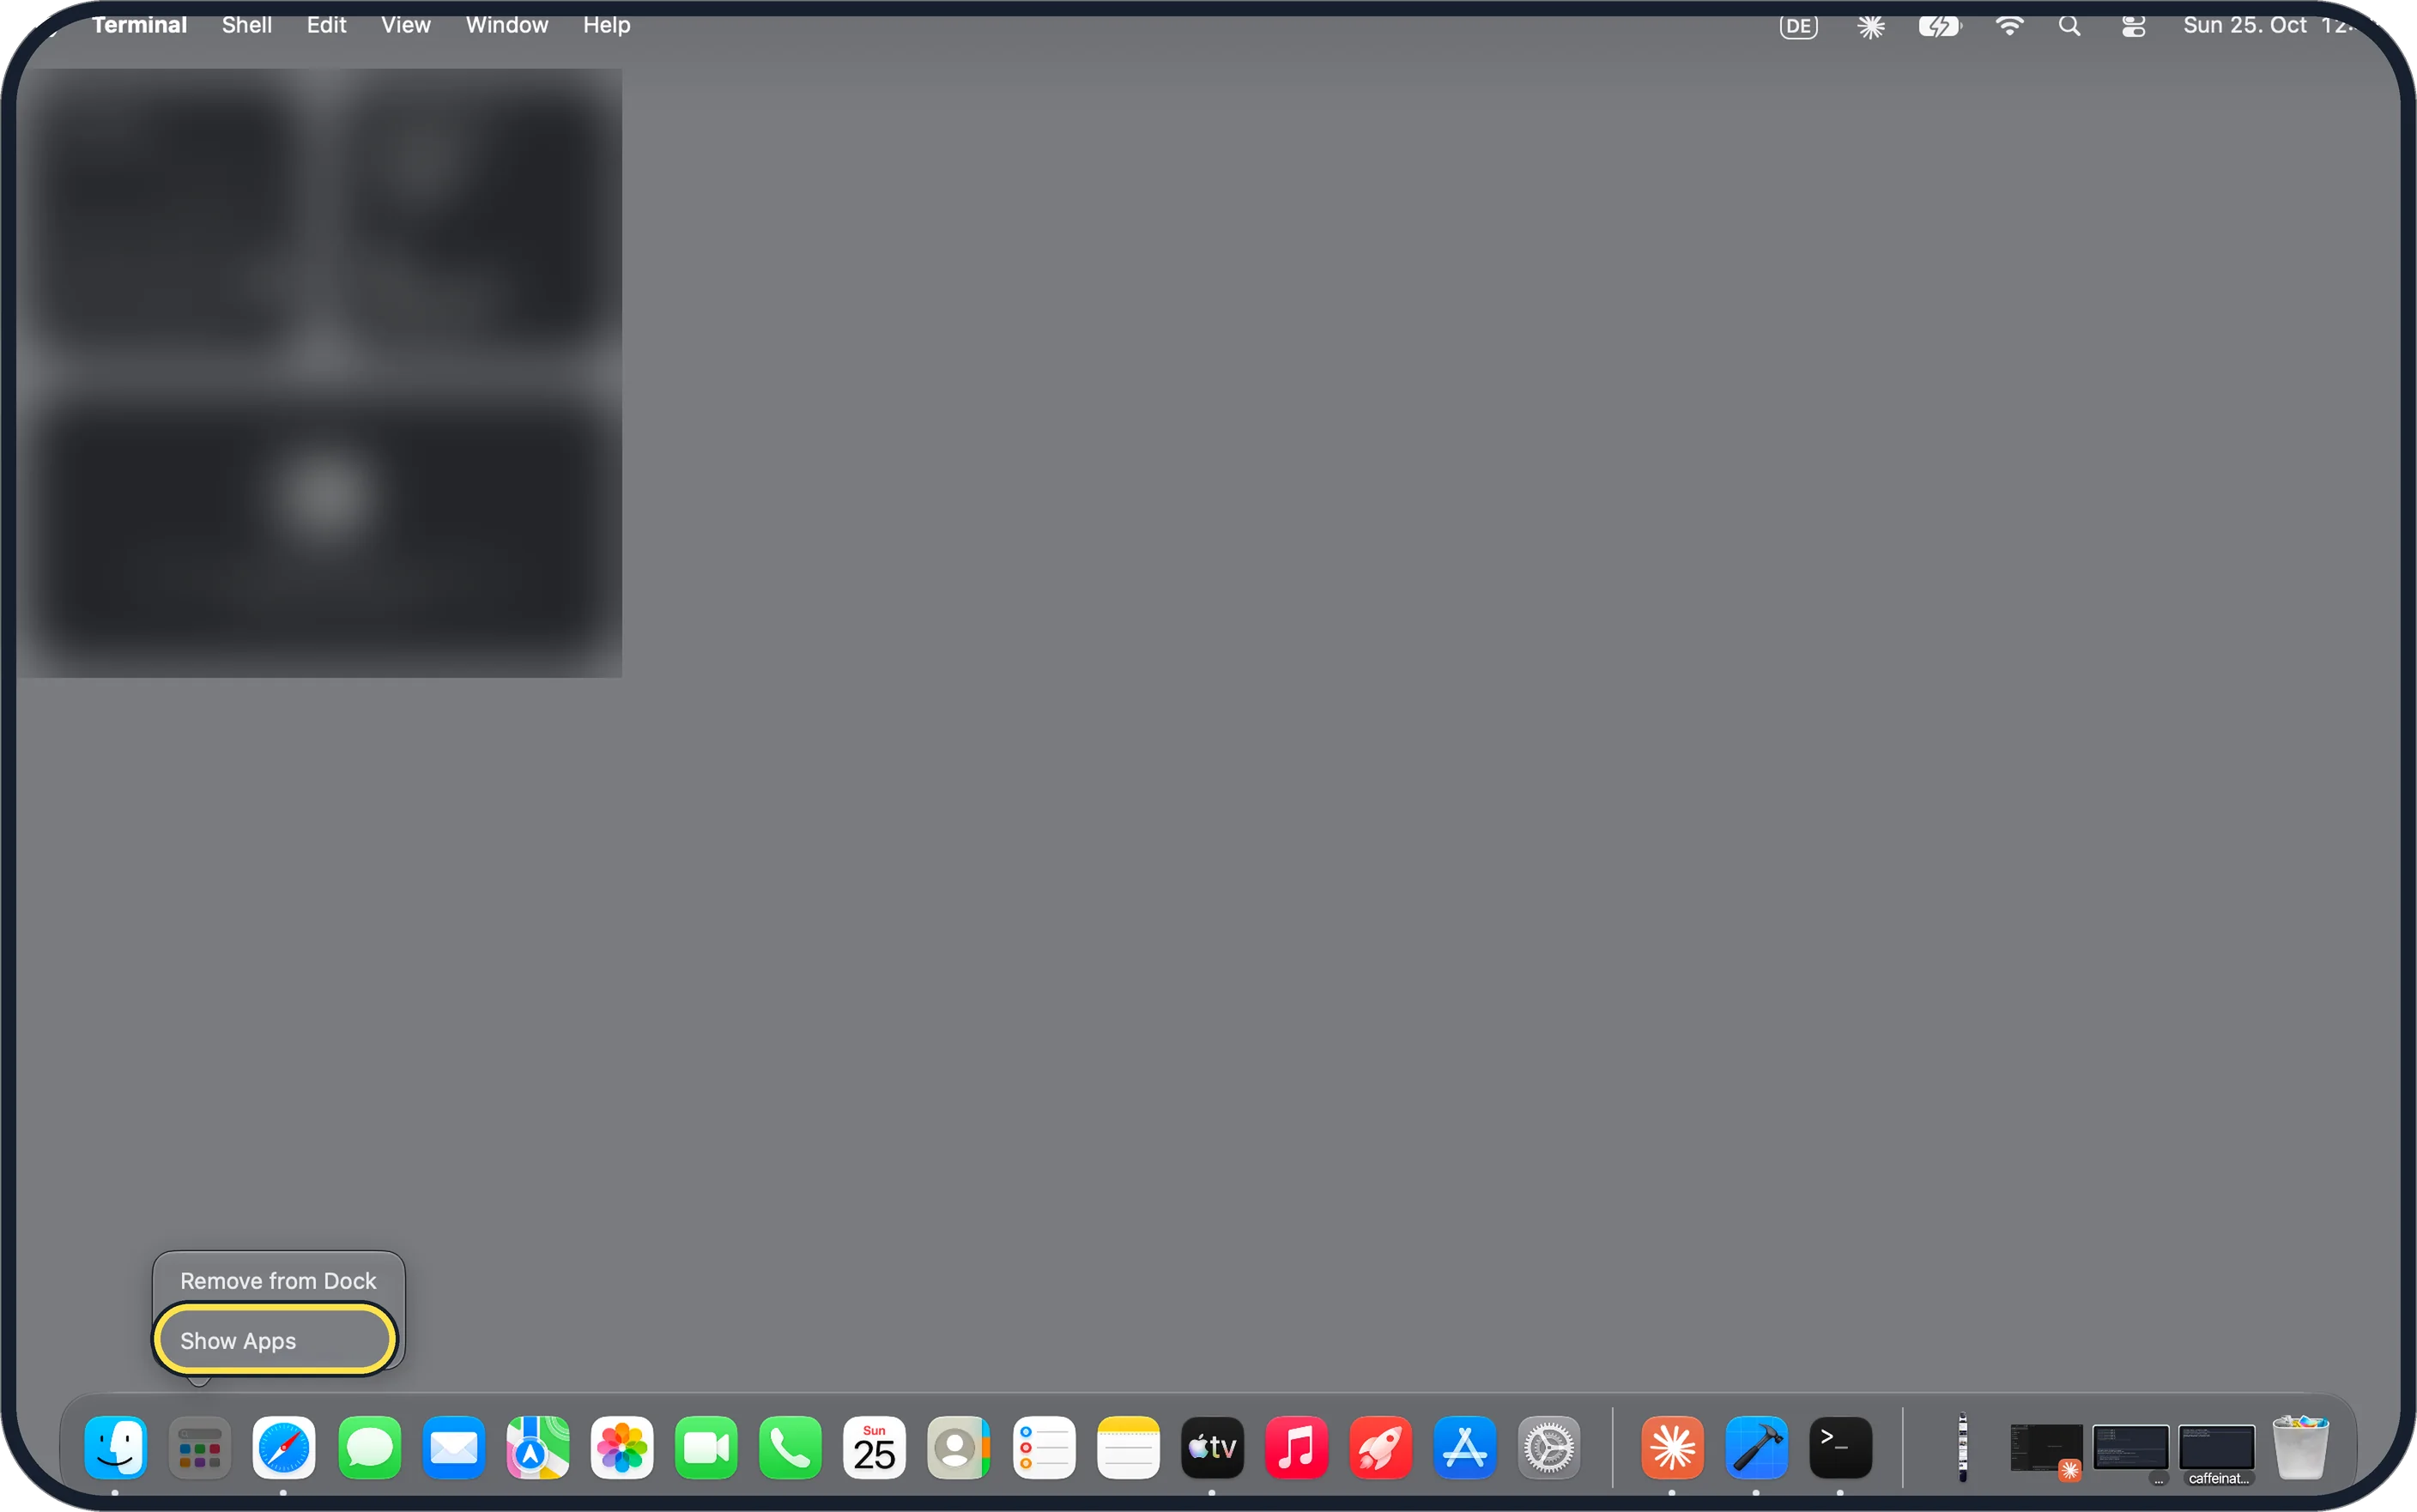
Task: Open the Notes app in Dock
Action: (1128, 1447)
